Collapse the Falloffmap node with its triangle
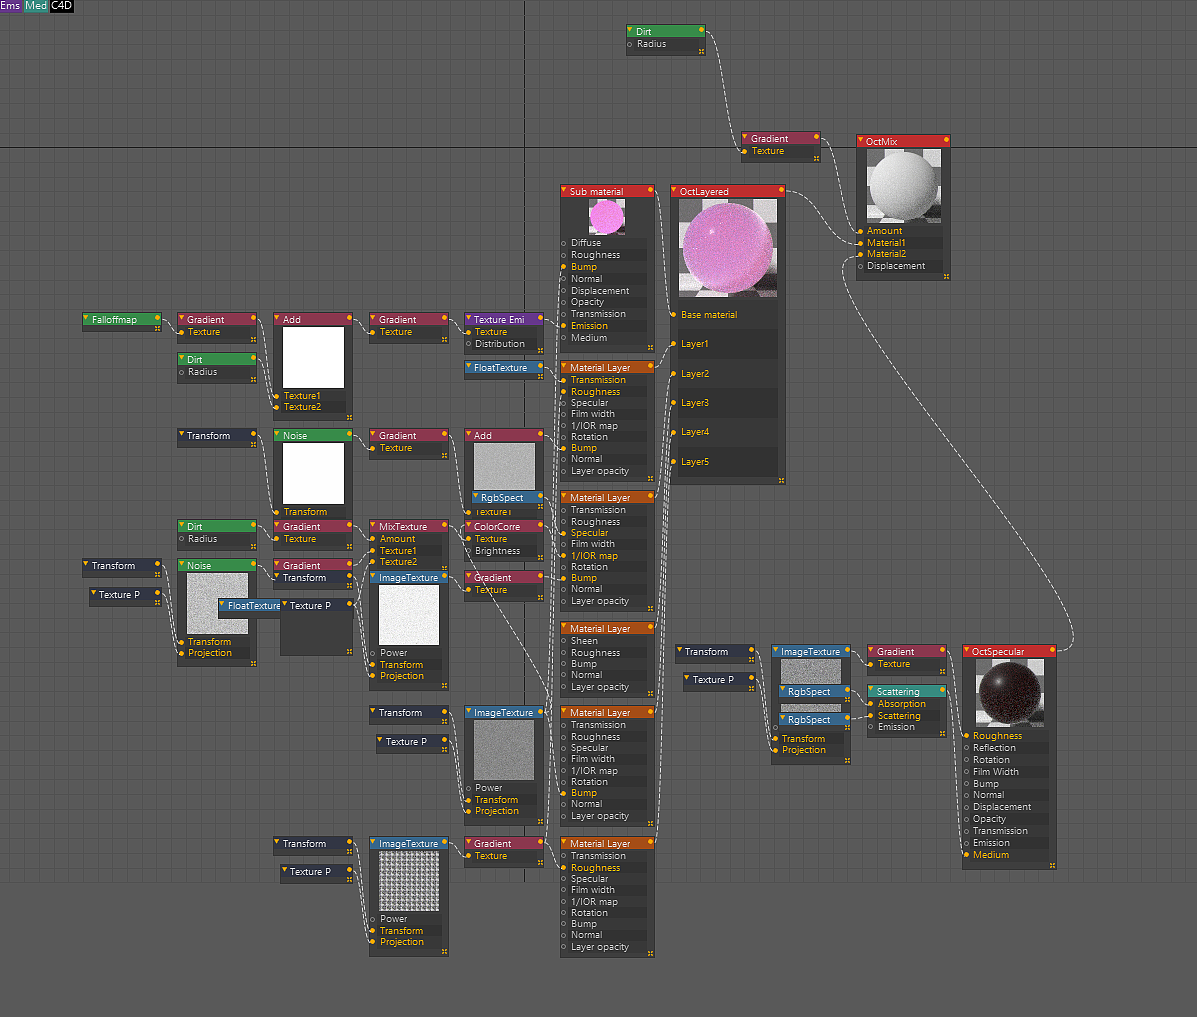 86,318
